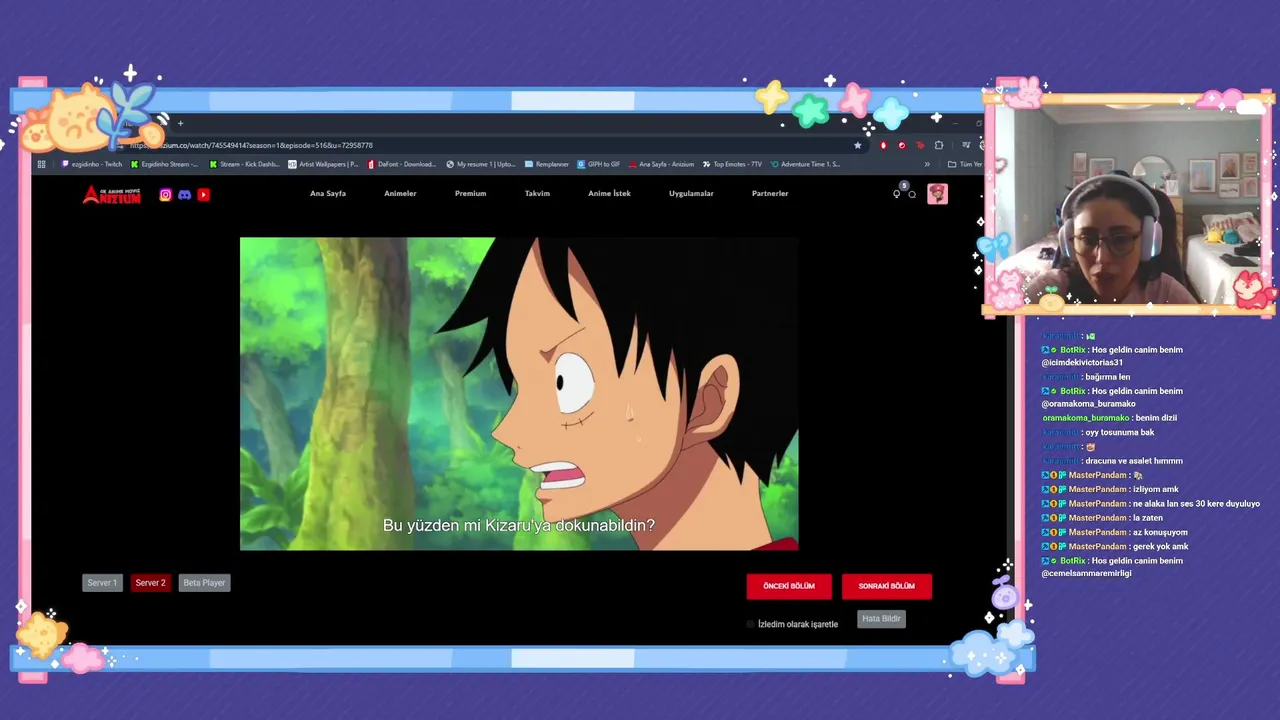The image size is (1280, 720).
Task: Check İzledim olarak işaretle checkbox
Action: pos(751,624)
